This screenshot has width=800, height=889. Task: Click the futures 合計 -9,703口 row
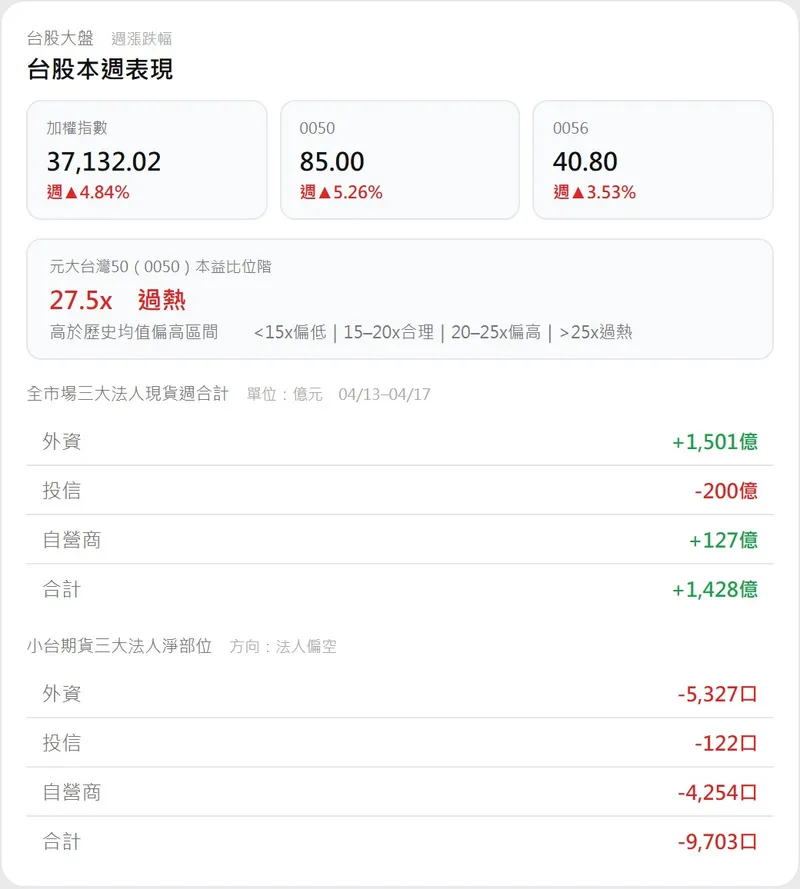point(400,842)
